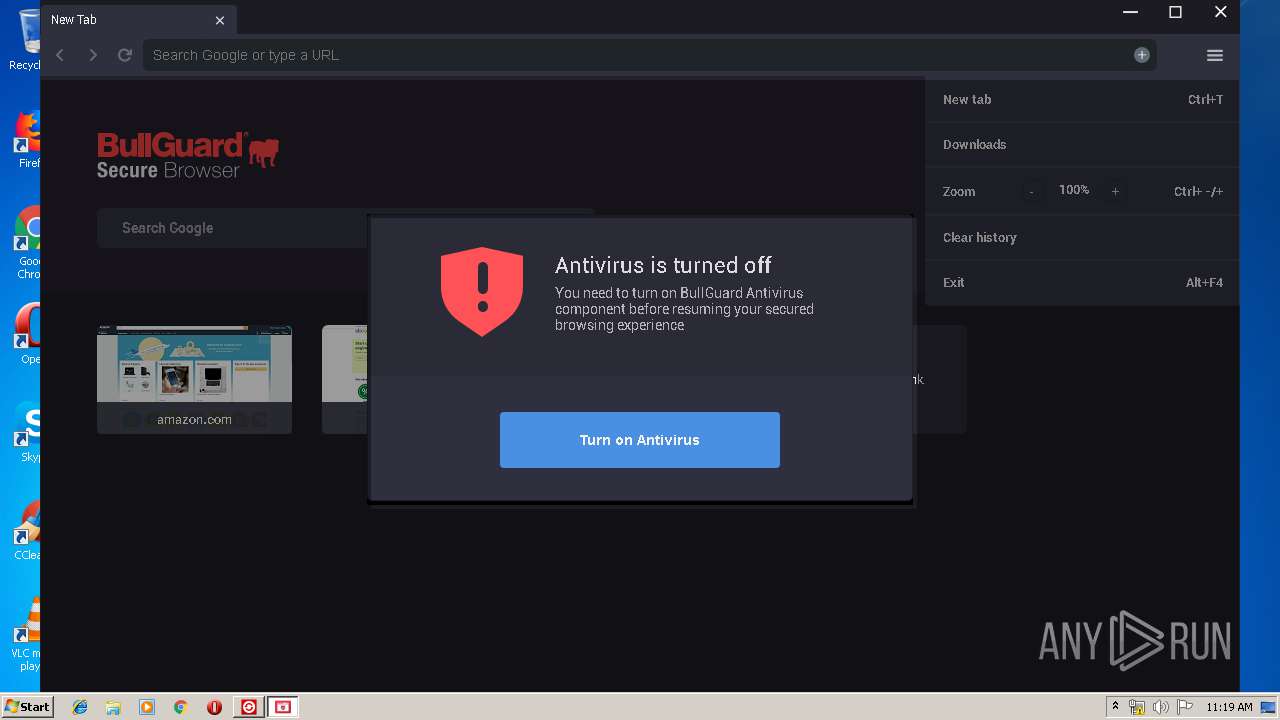Go back with the browser back arrow
Viewport: 1280px width, 720px height.
tap(60, 55)
